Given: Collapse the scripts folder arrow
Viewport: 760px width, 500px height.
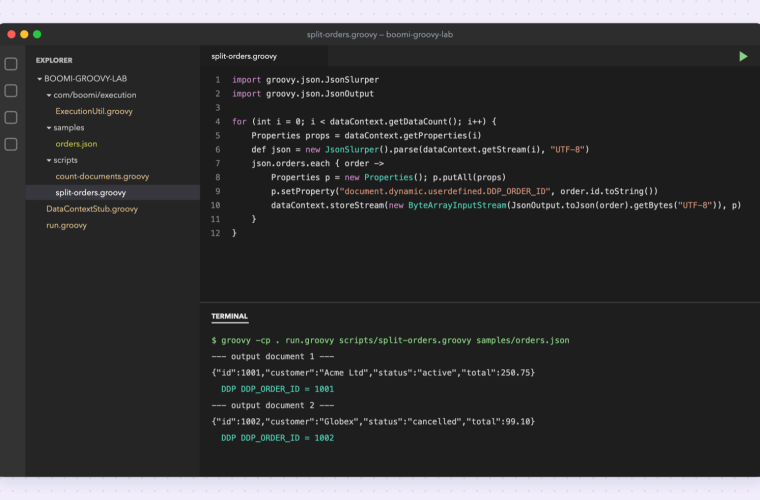Looking at the screenshot, I should pyautogui.click(x=49, y=160).
